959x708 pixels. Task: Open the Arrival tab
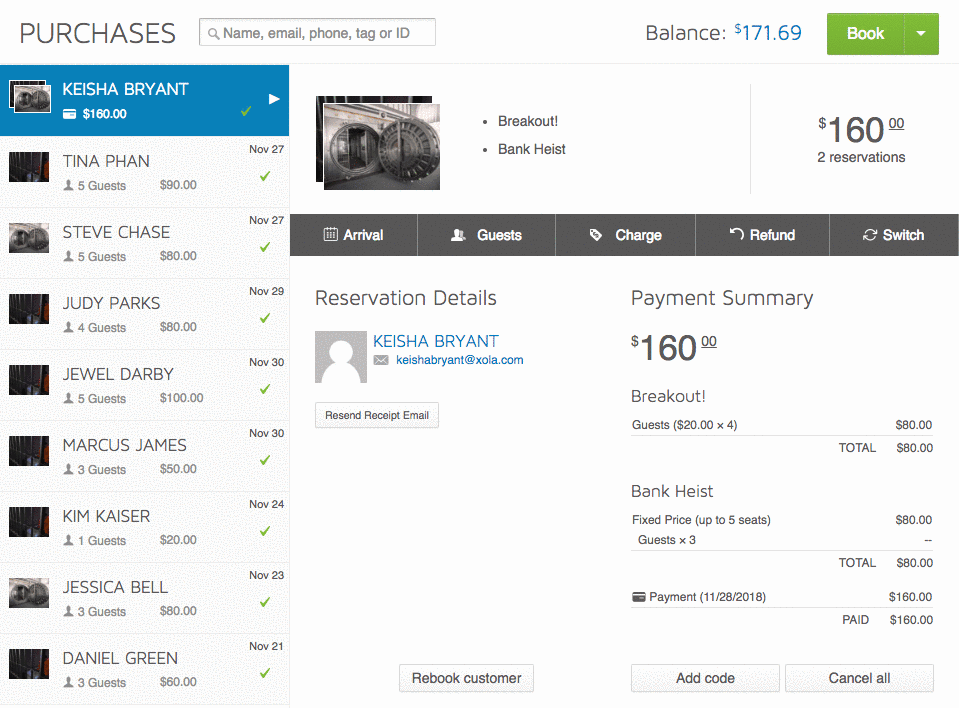[354, 235]
